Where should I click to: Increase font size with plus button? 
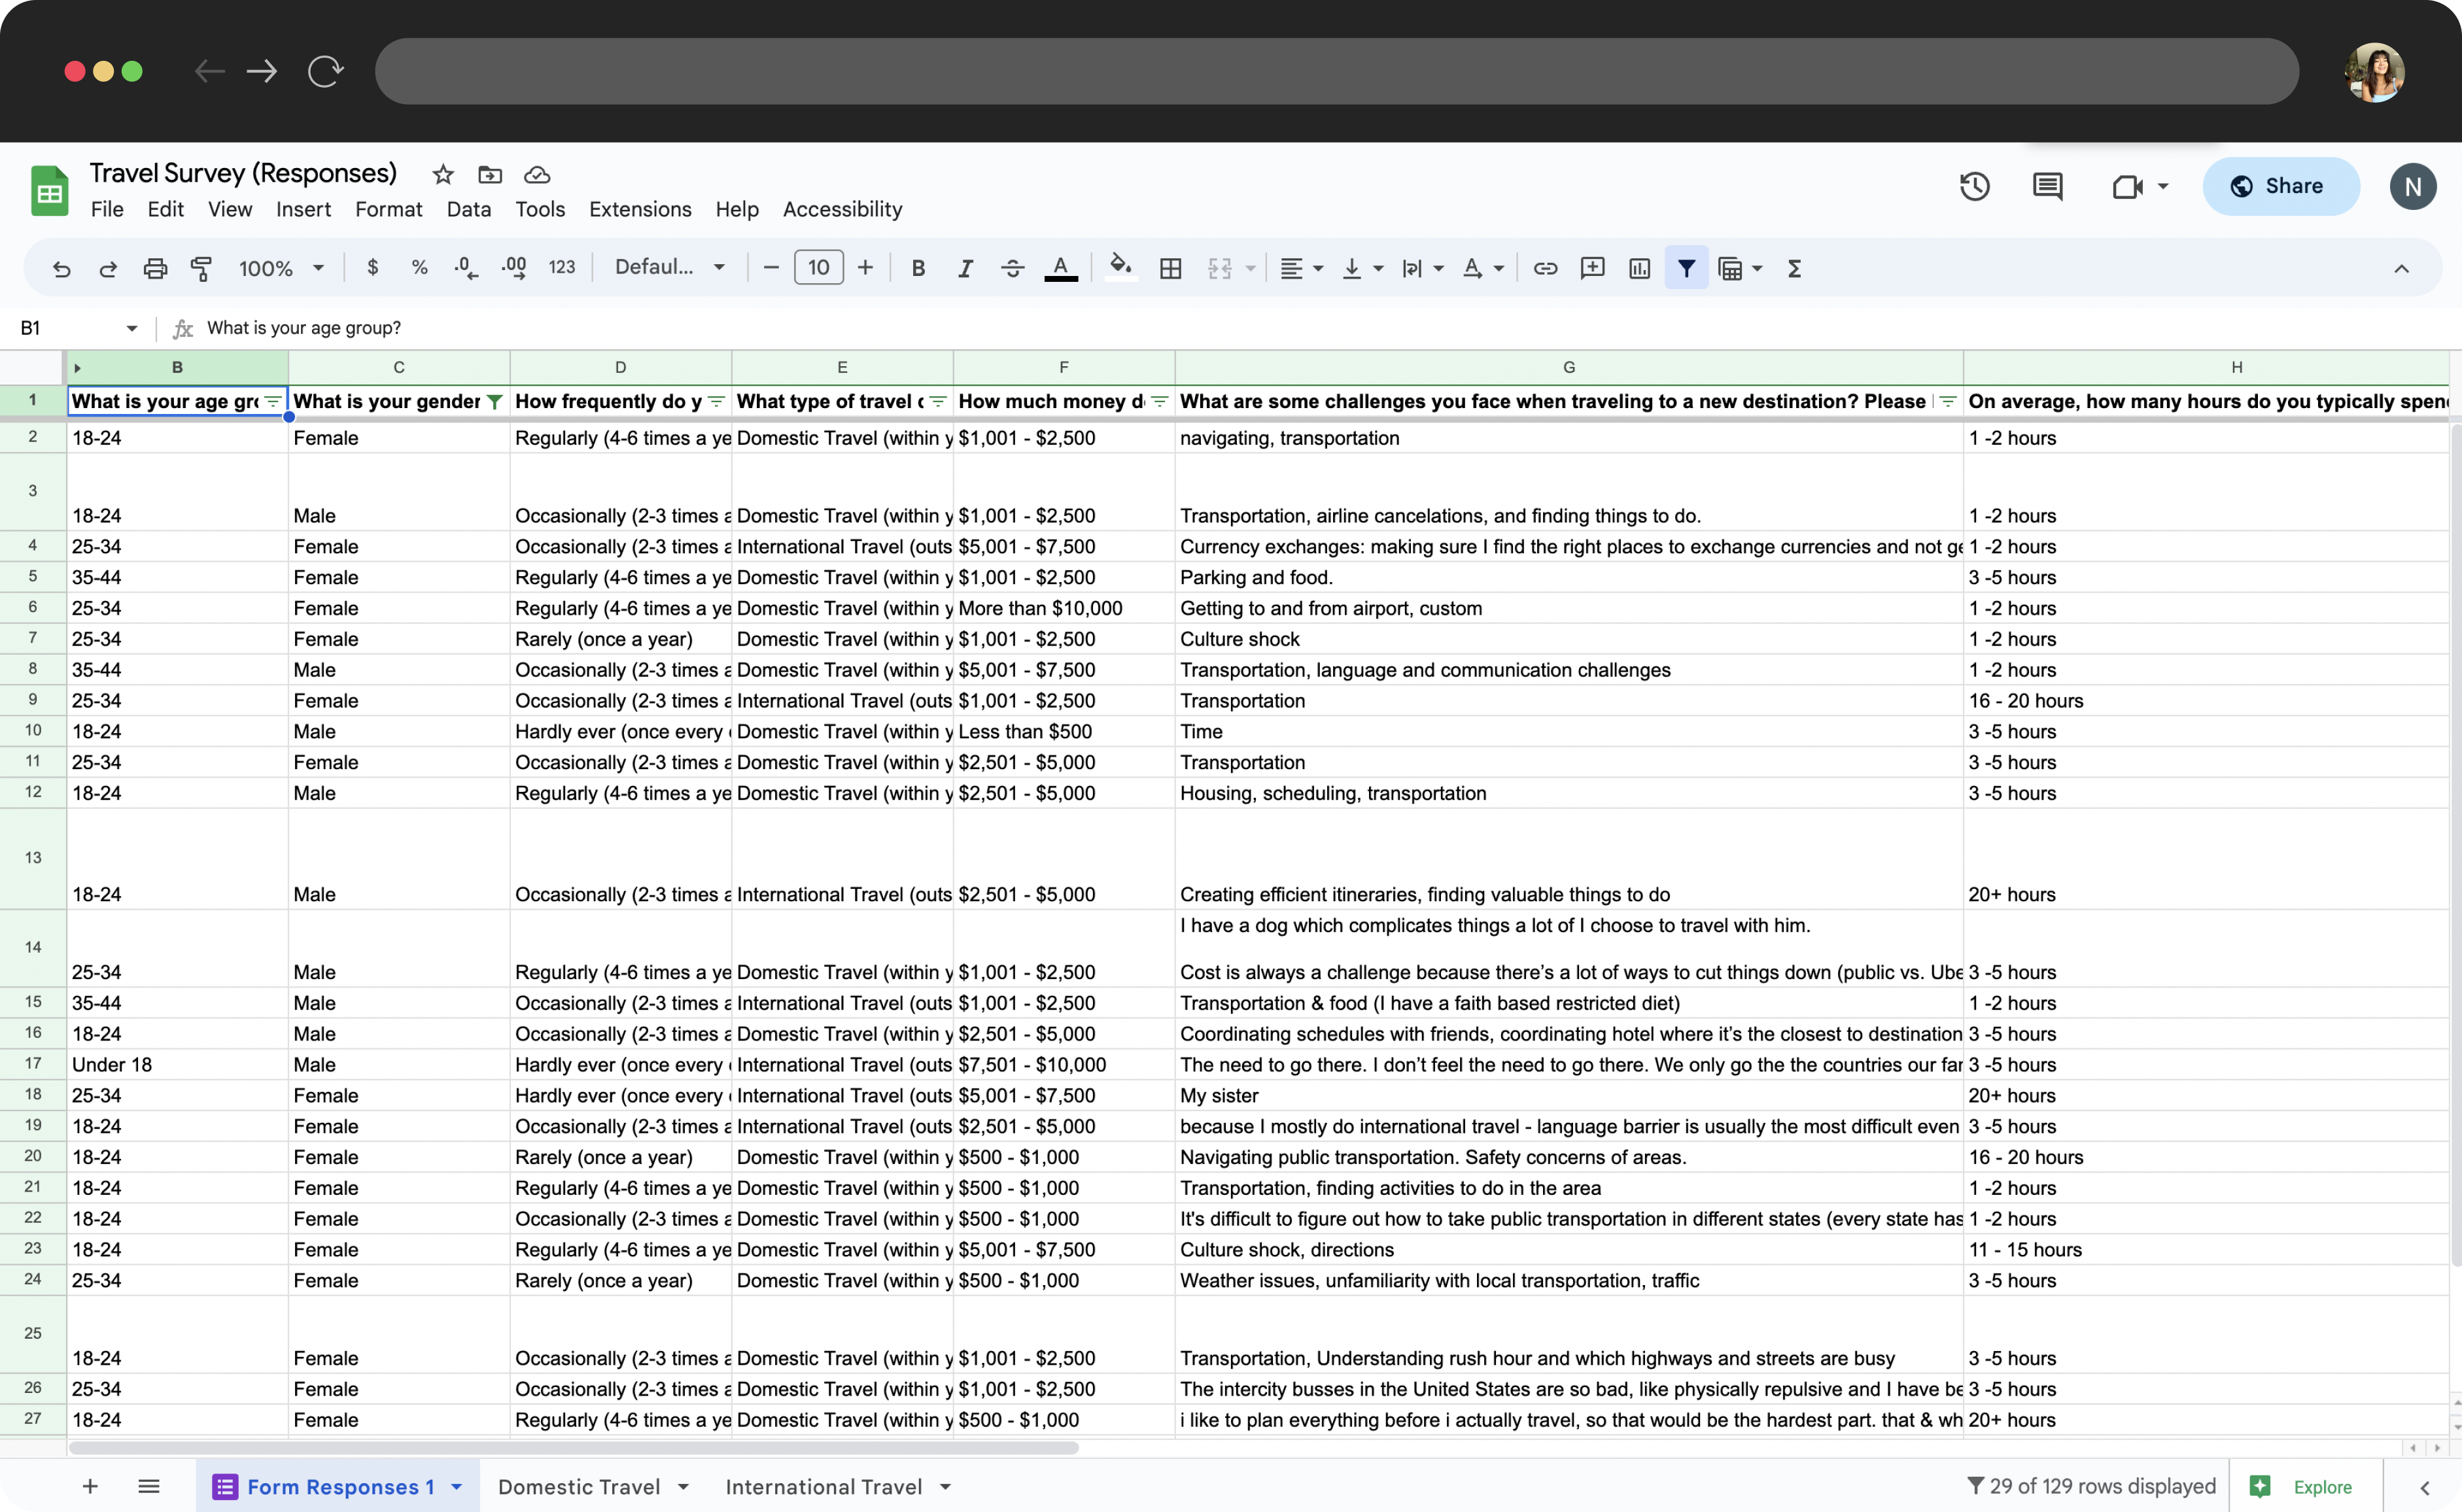865,268
